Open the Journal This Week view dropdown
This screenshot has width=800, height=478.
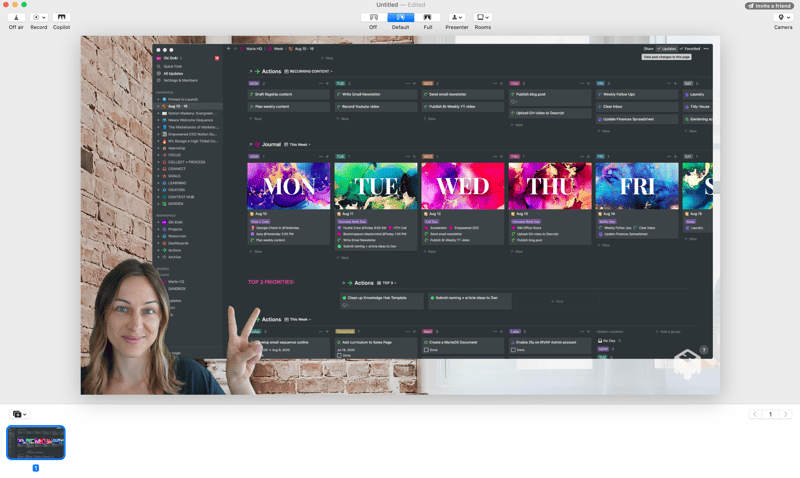point(297,144)
